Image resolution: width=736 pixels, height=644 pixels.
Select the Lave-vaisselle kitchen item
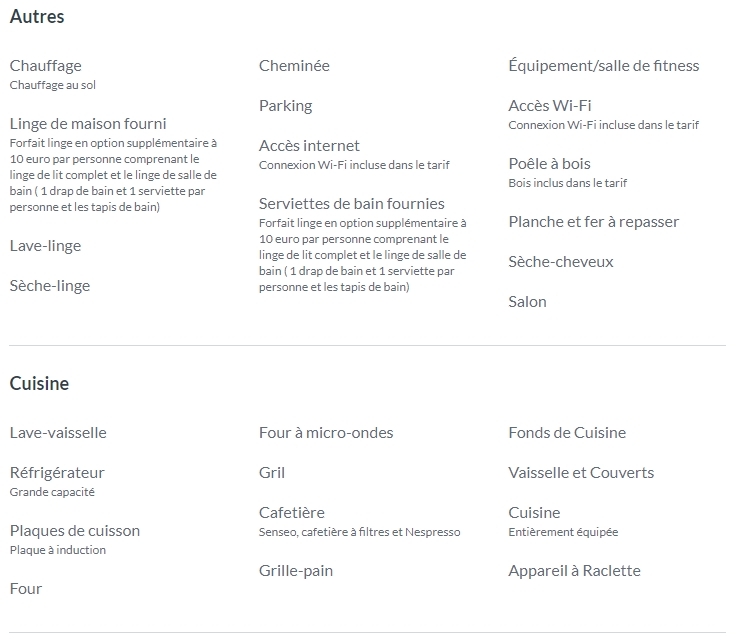[58, 433]
